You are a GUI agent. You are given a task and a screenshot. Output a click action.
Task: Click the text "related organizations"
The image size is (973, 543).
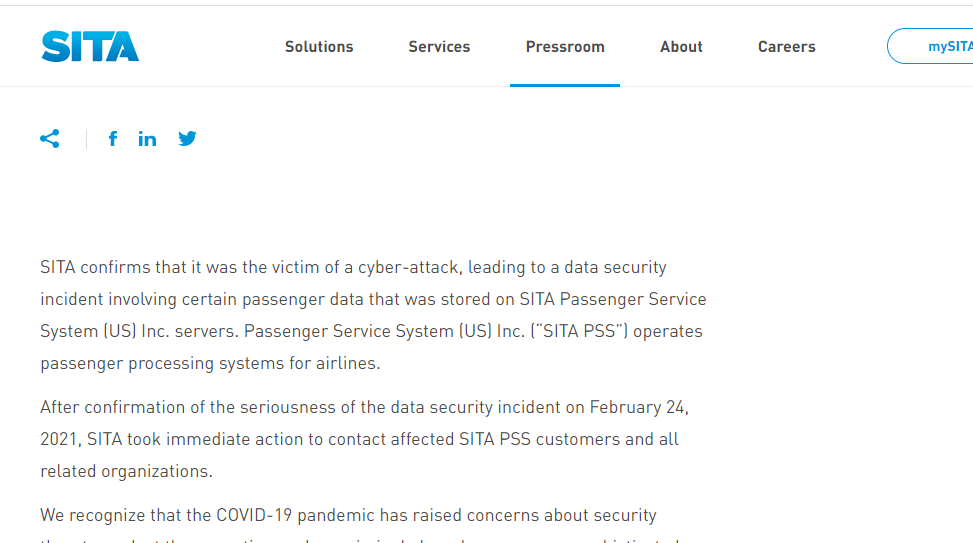(126, 472)
